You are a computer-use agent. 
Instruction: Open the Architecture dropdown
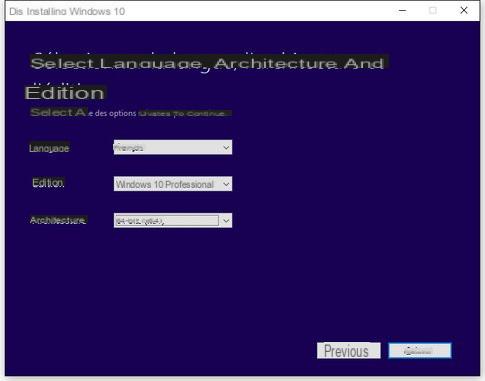pyautogui.click(x=173, y=220)
